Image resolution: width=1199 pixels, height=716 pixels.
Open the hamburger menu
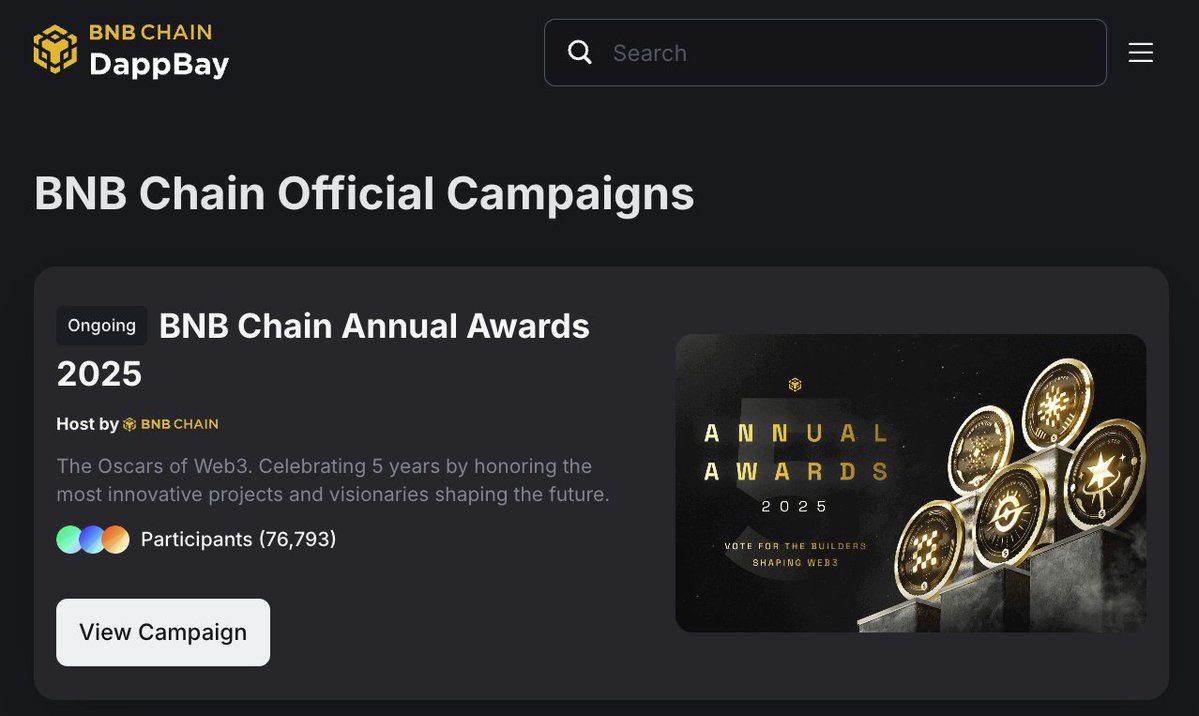1141,53
